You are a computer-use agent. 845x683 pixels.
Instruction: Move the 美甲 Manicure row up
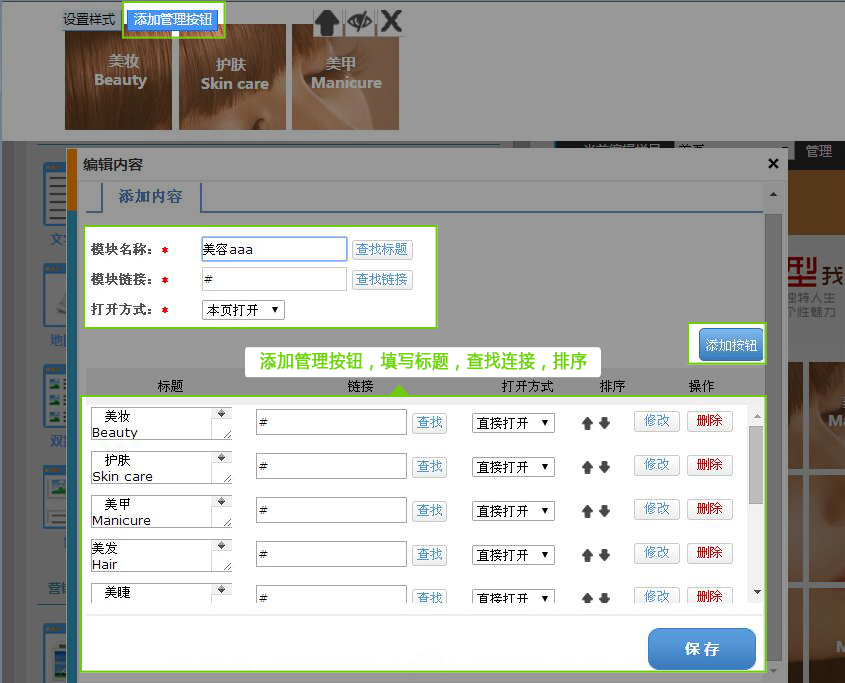pos(588,511)
